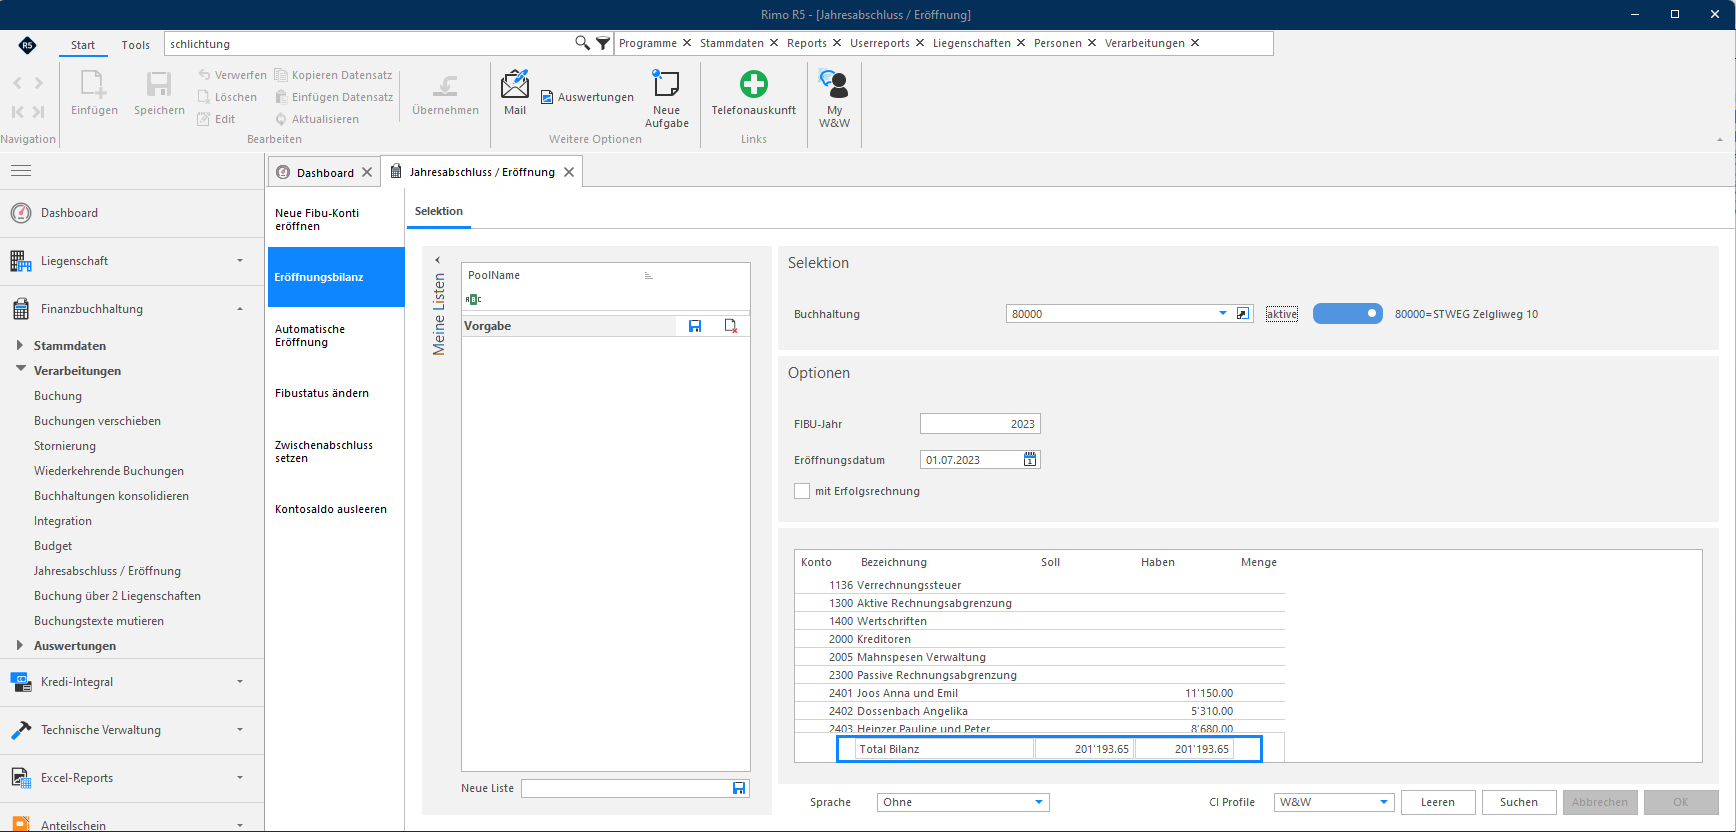Open the Sprache dropdown

click(x=1039, y=802)
